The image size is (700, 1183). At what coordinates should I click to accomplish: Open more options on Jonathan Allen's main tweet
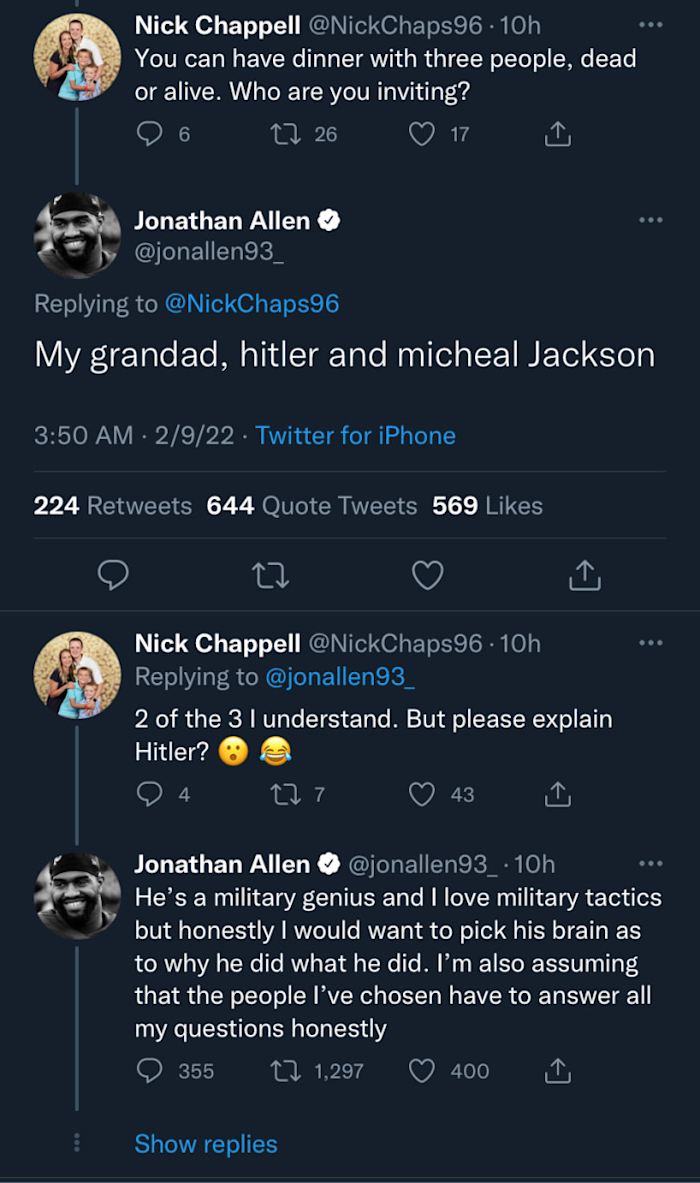[x=650, y=220]
